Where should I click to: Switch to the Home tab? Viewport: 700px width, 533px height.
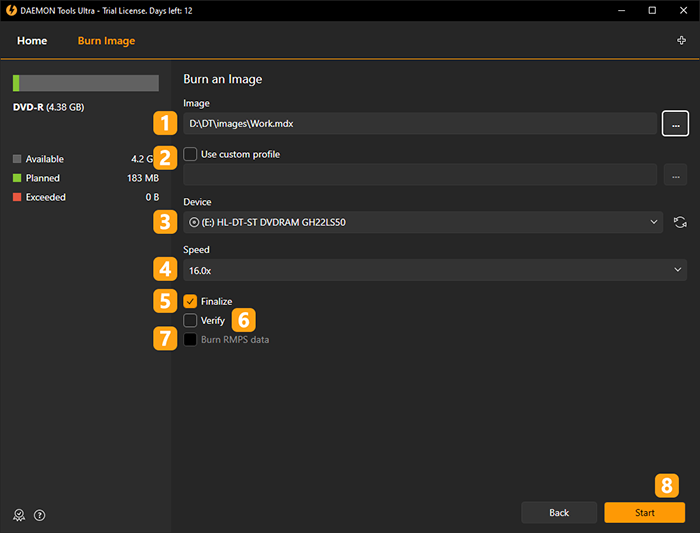[x=32, y=41]
